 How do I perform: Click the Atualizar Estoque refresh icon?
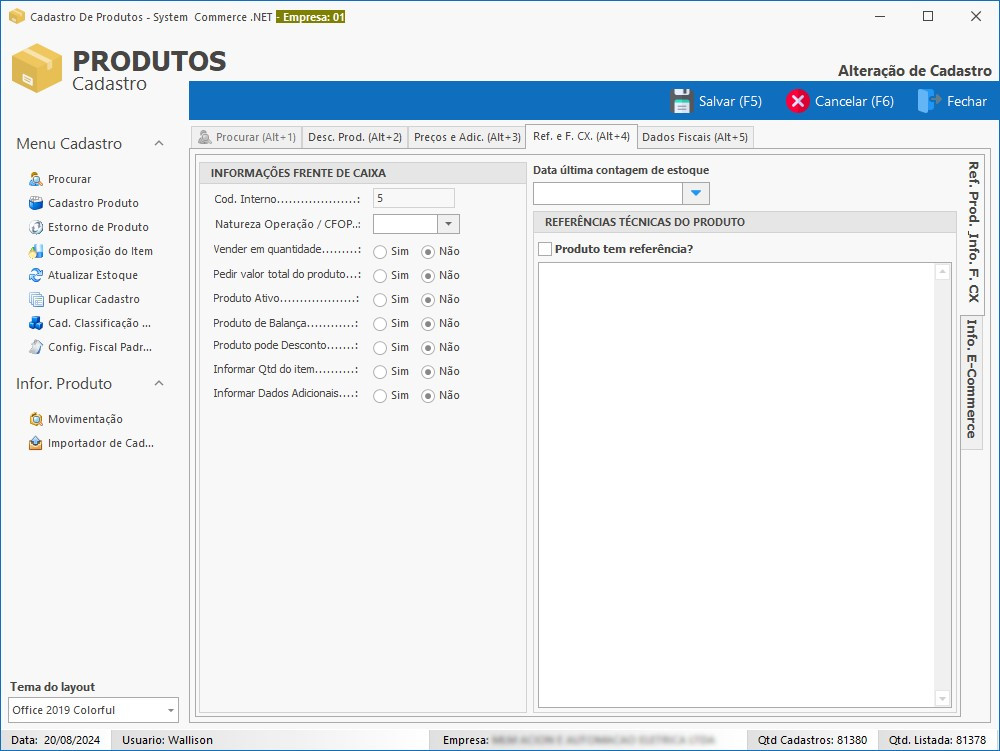36,275
